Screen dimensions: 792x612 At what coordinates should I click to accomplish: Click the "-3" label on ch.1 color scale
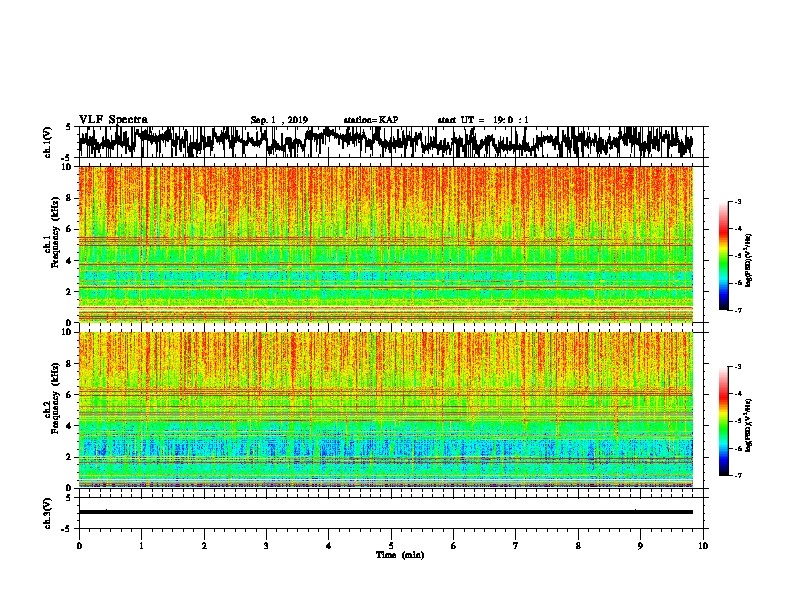click(x=737, y=202)
